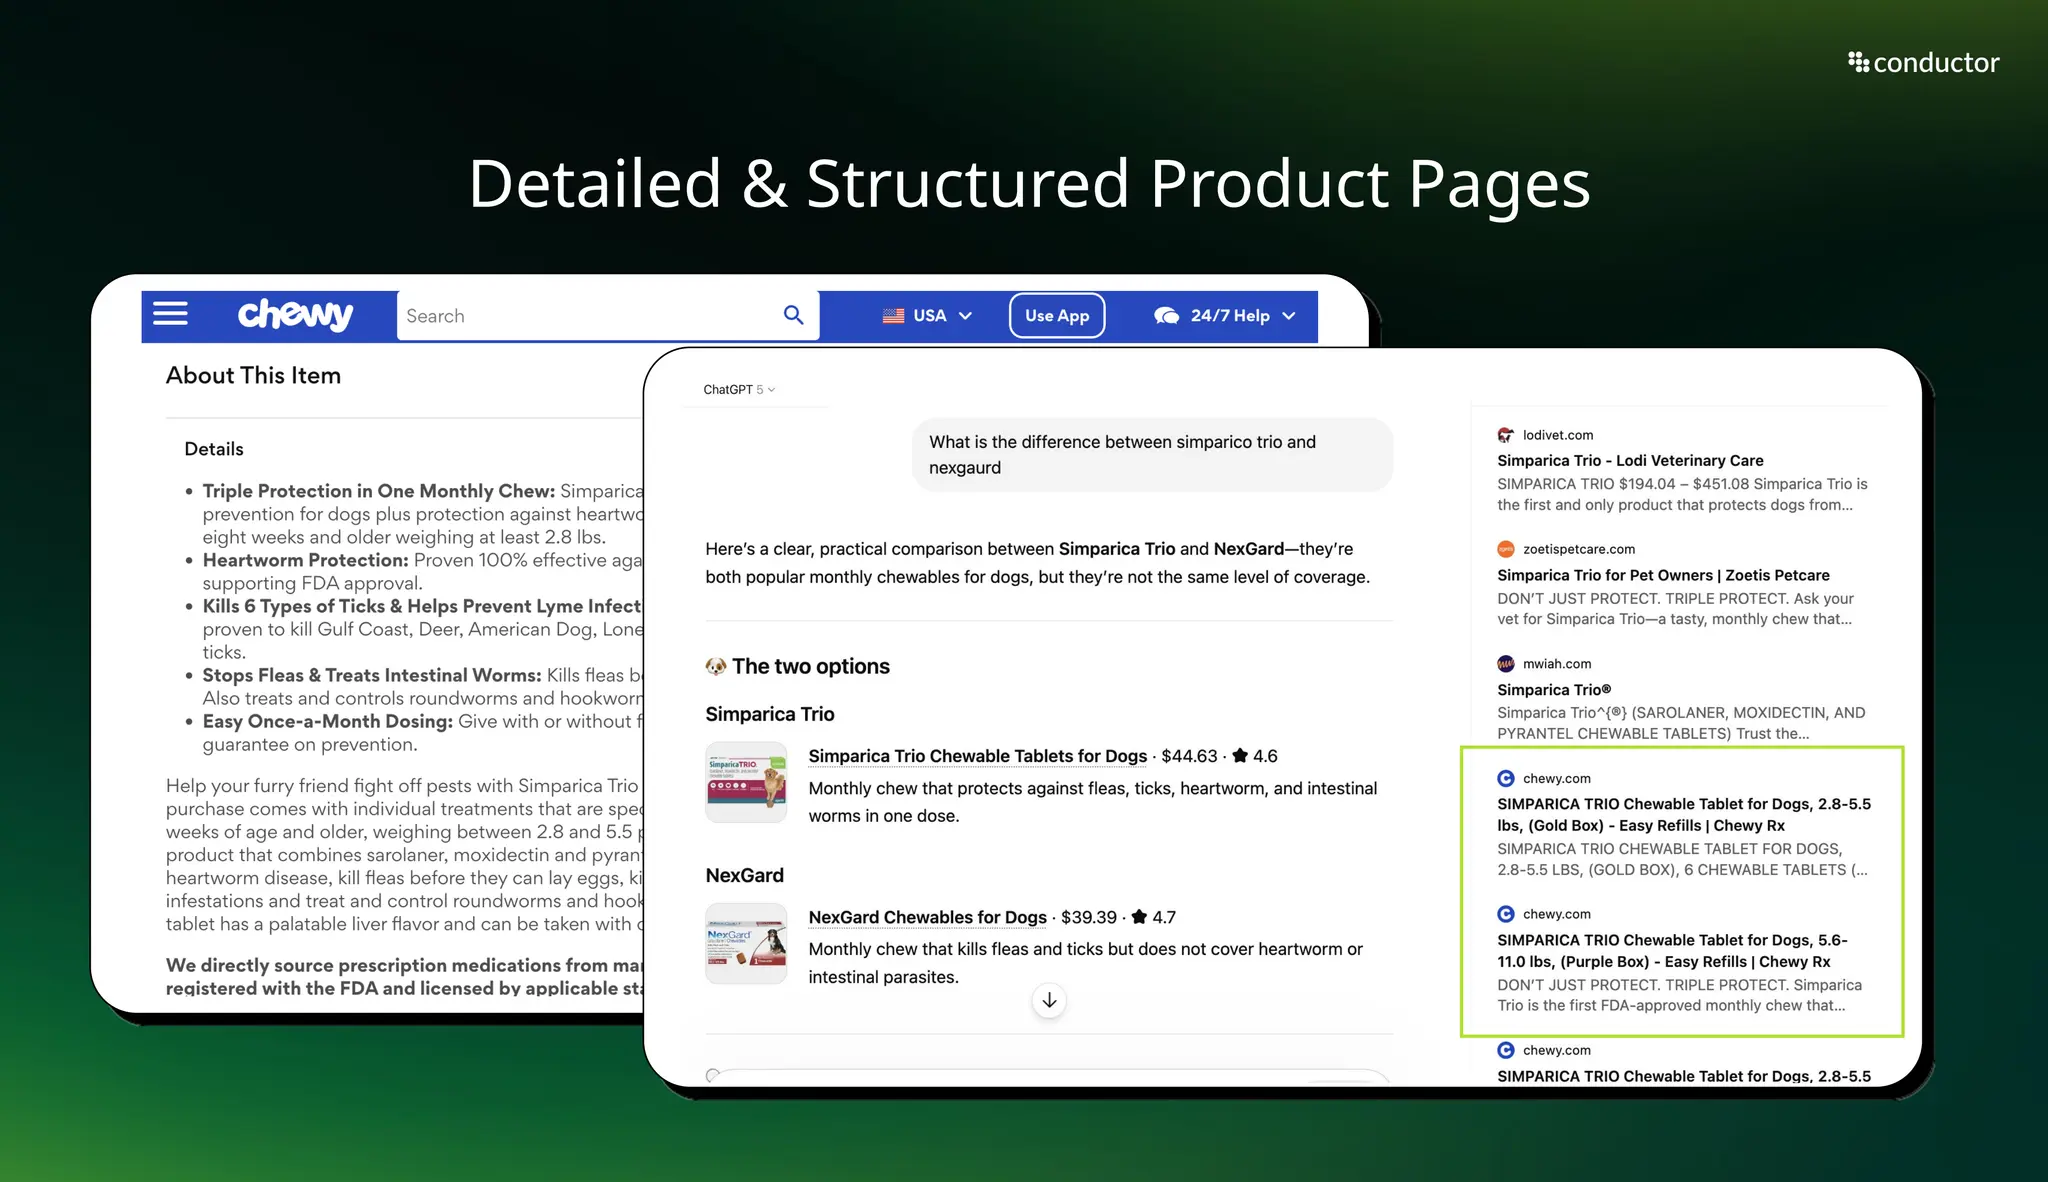Open Simparica Trio for Pet Owners Zoetis result
The width and height of the screenshot is (2048, 1182).
pos(1663,575)
